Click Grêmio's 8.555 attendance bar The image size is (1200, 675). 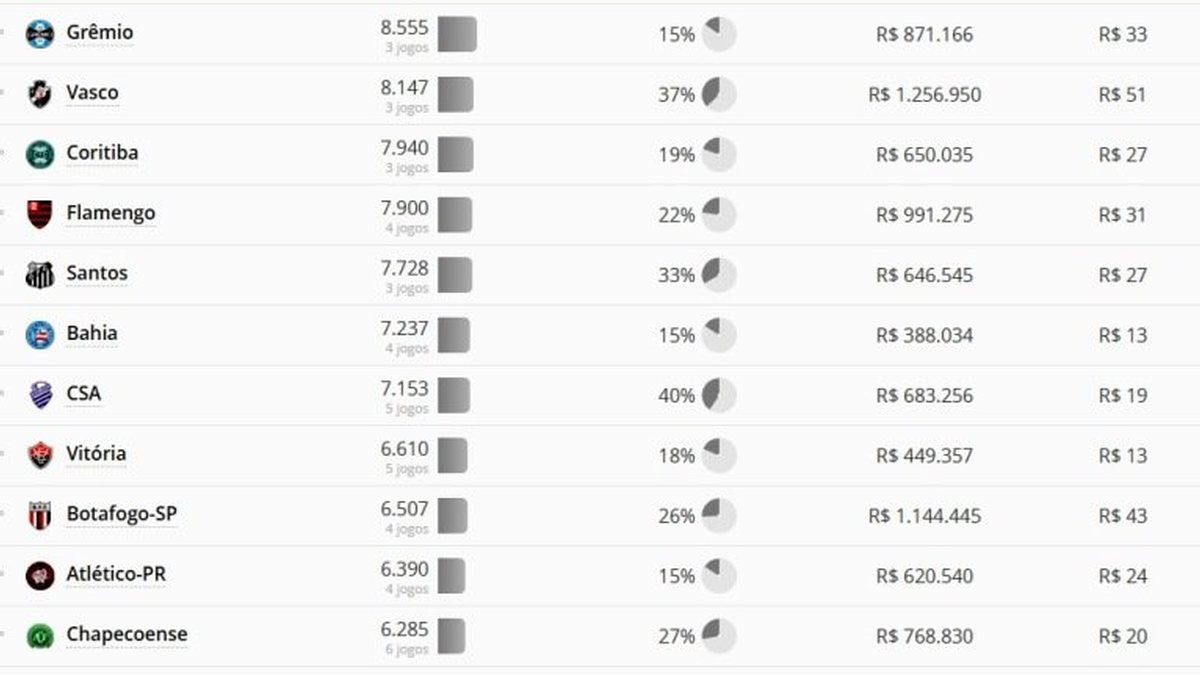click(x=457, y=34)
